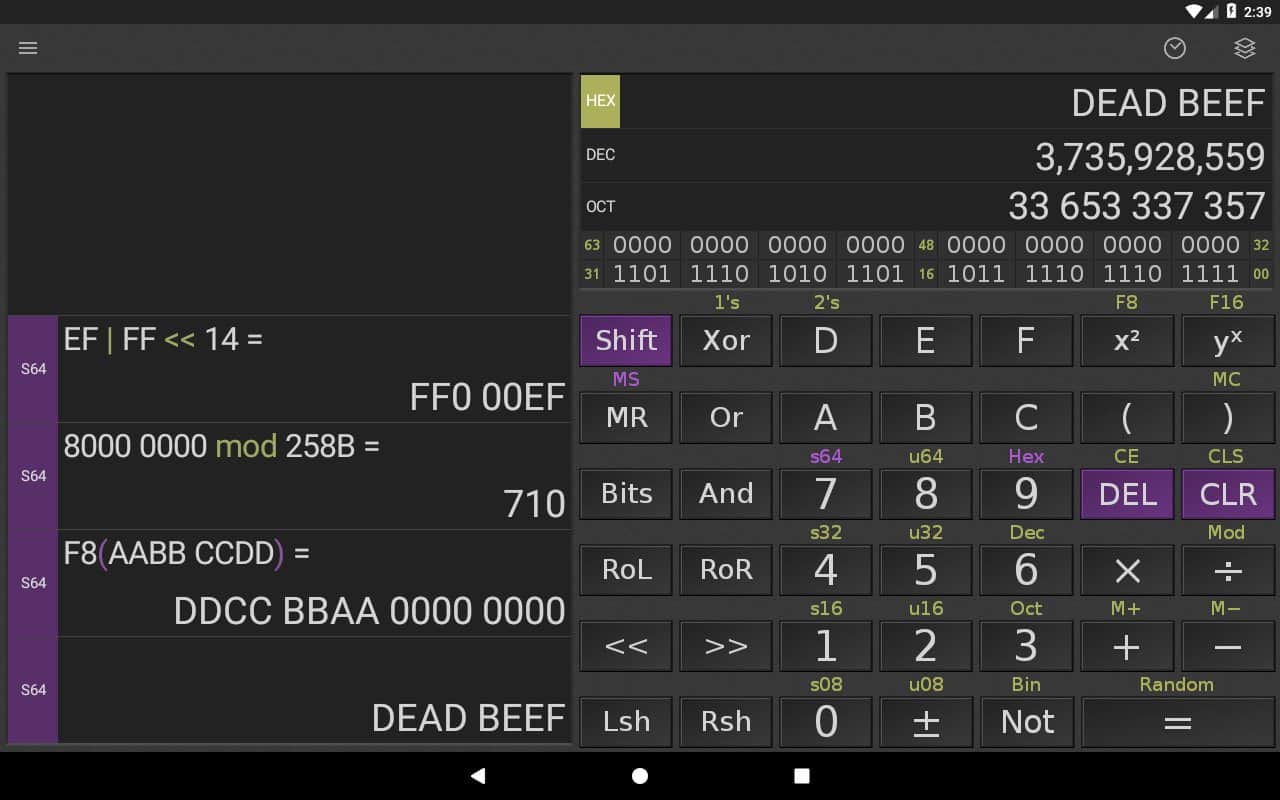The height and width of the screenshot is (800, 1280).
Task: Select the HEX display mode row
Action: point(925,102)
